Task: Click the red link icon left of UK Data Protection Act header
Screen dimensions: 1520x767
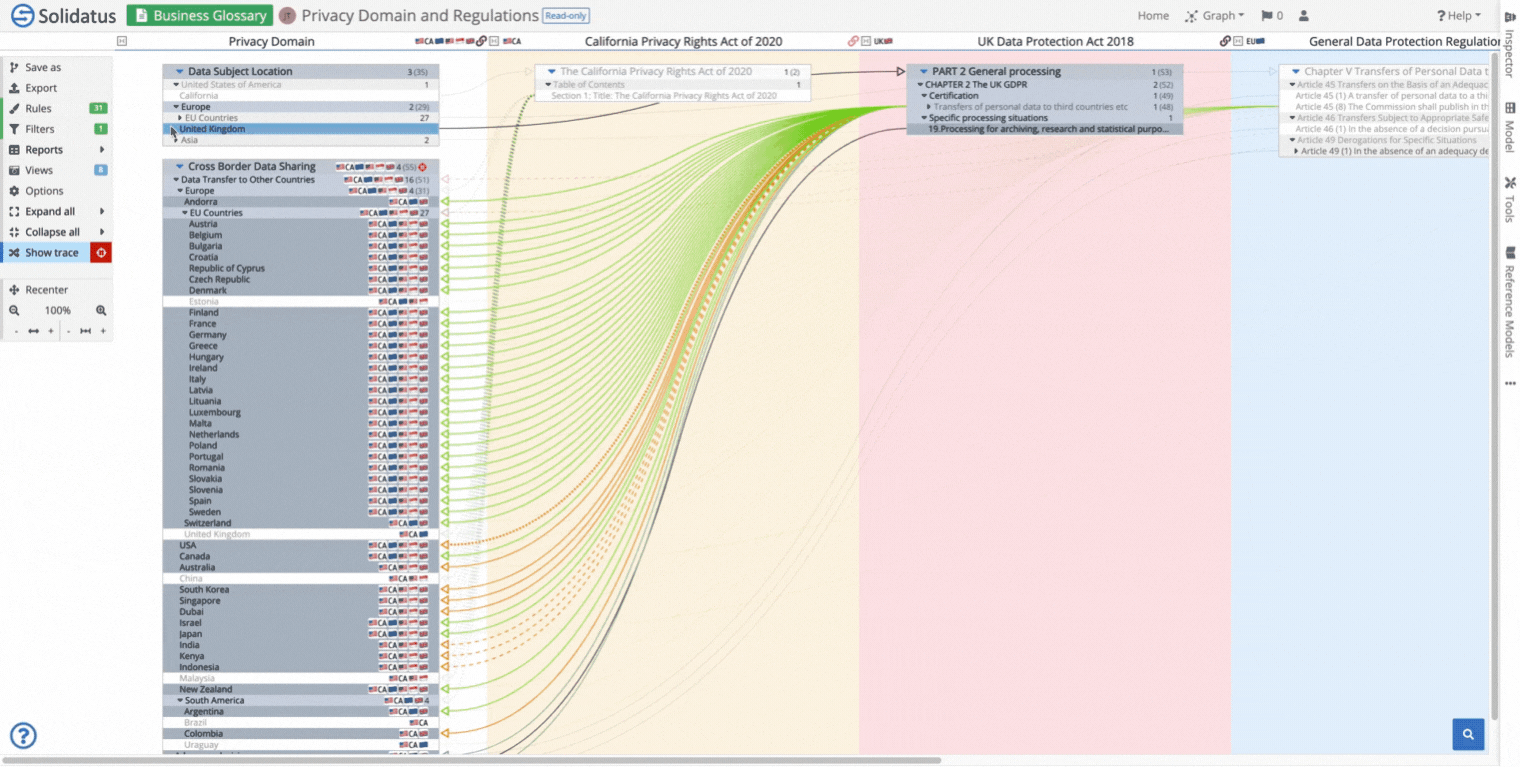Action: [853, 41]
